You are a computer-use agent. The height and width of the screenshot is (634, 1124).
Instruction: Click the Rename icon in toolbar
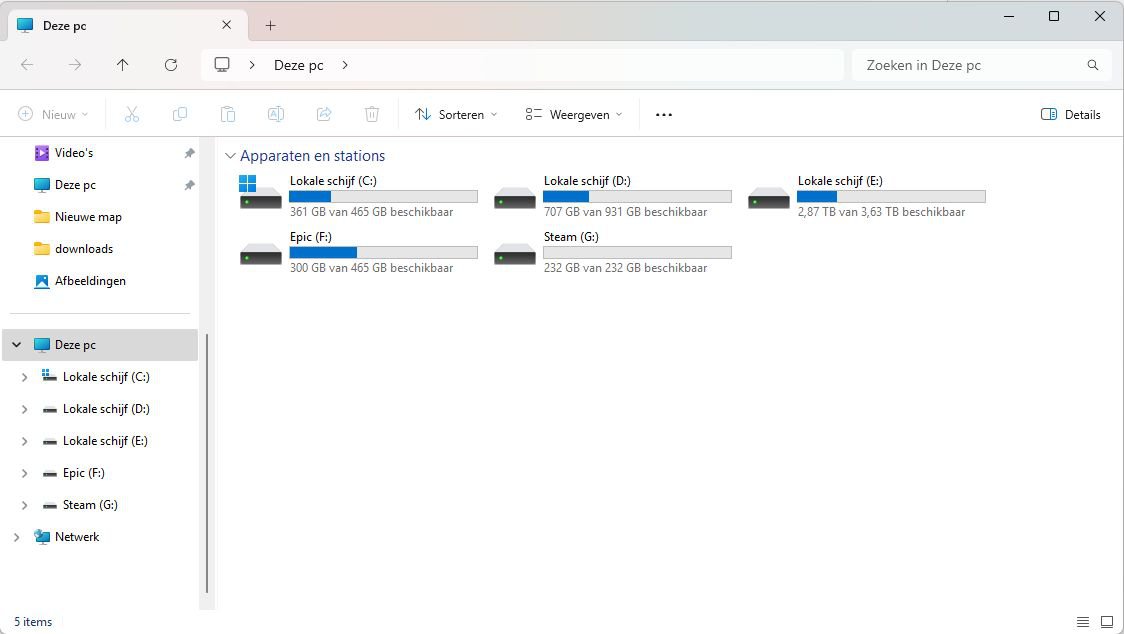[276, 114]
